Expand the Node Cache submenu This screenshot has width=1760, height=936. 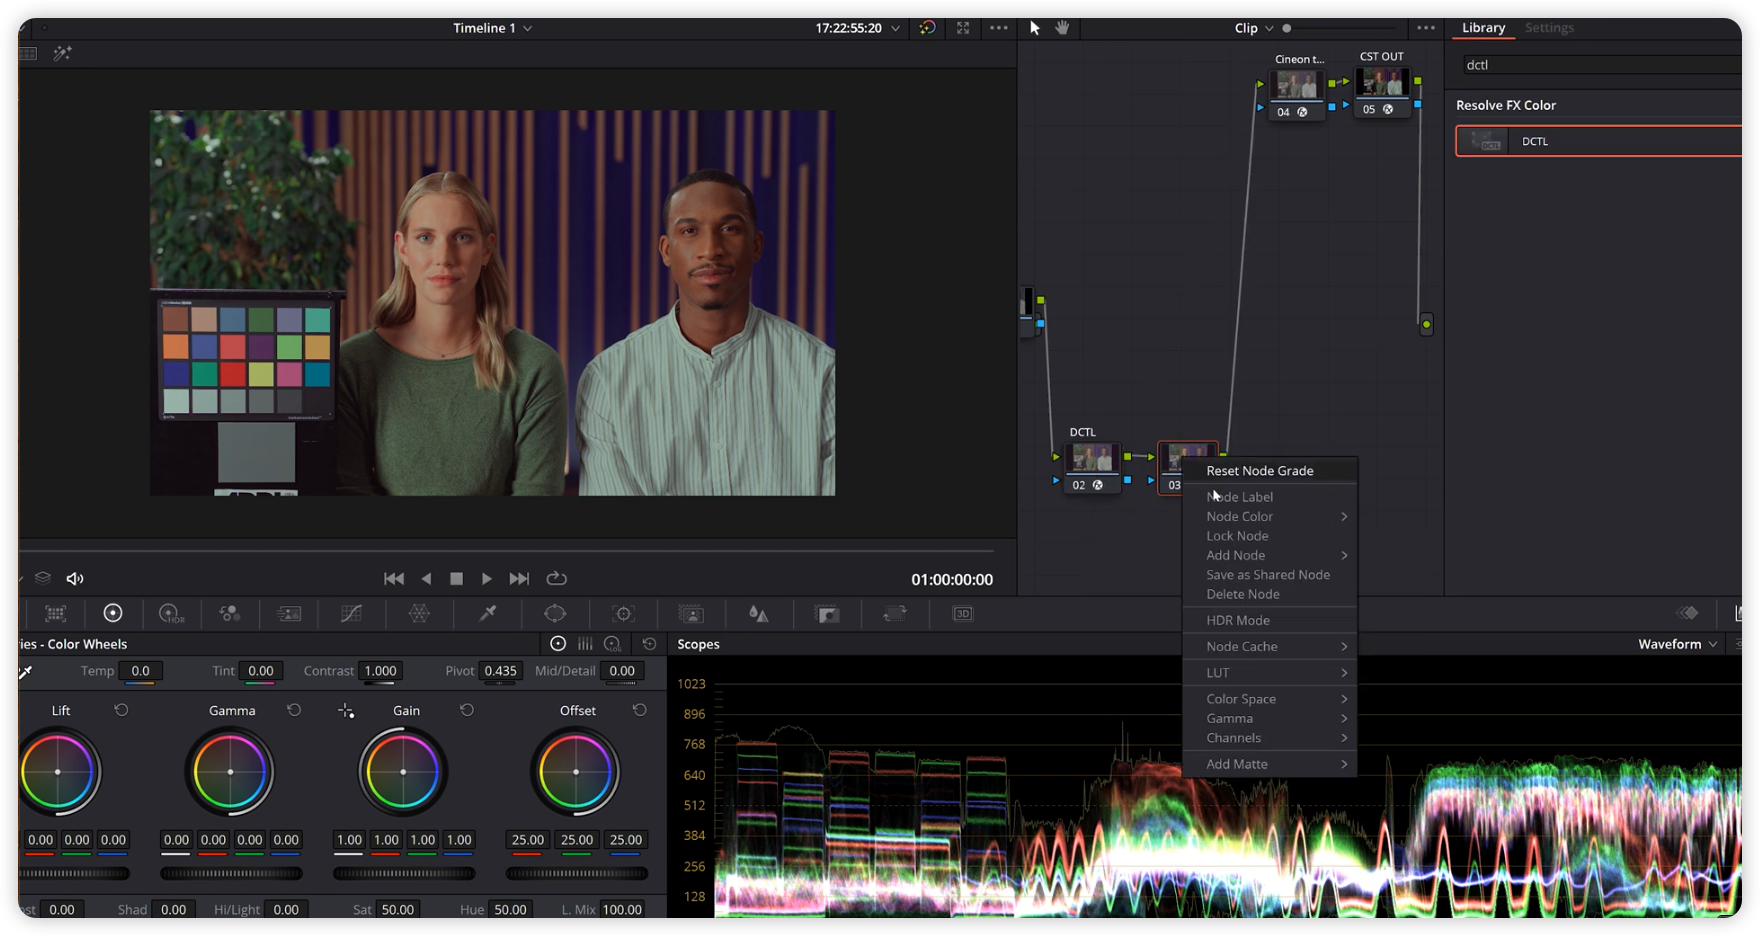click(x=1269, y=646)
